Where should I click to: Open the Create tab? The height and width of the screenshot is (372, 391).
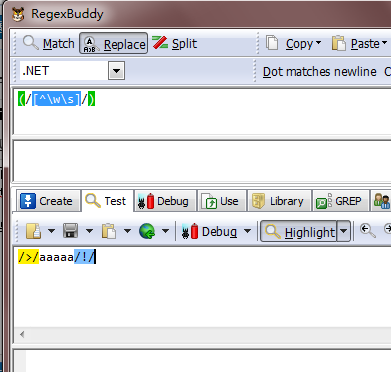tap(48, 201)
